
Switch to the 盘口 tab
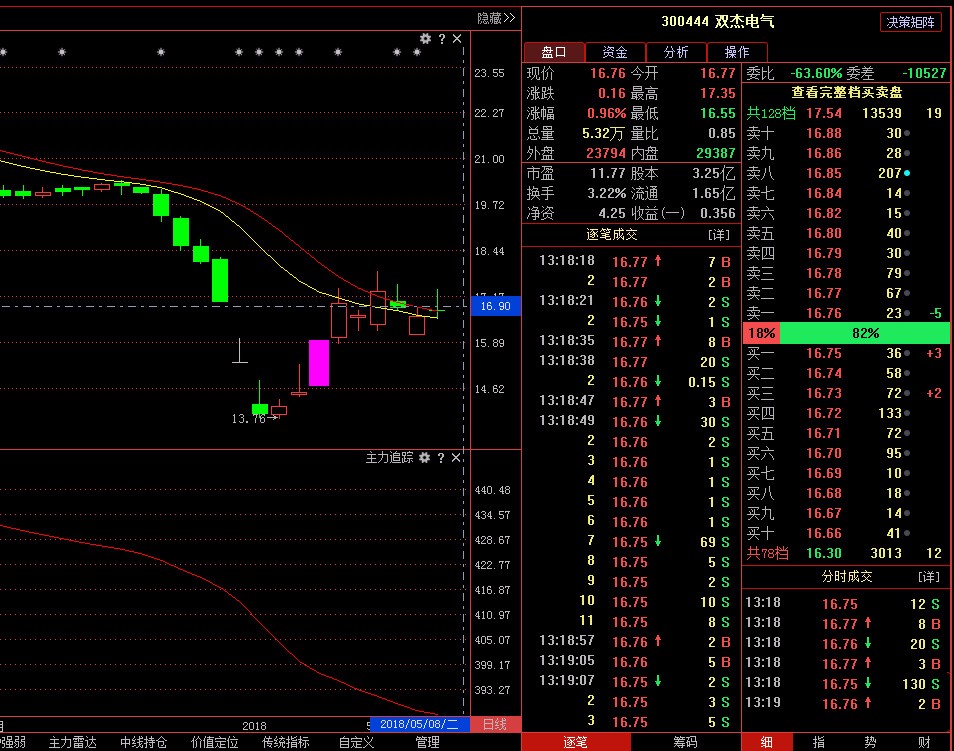point(554,52)
